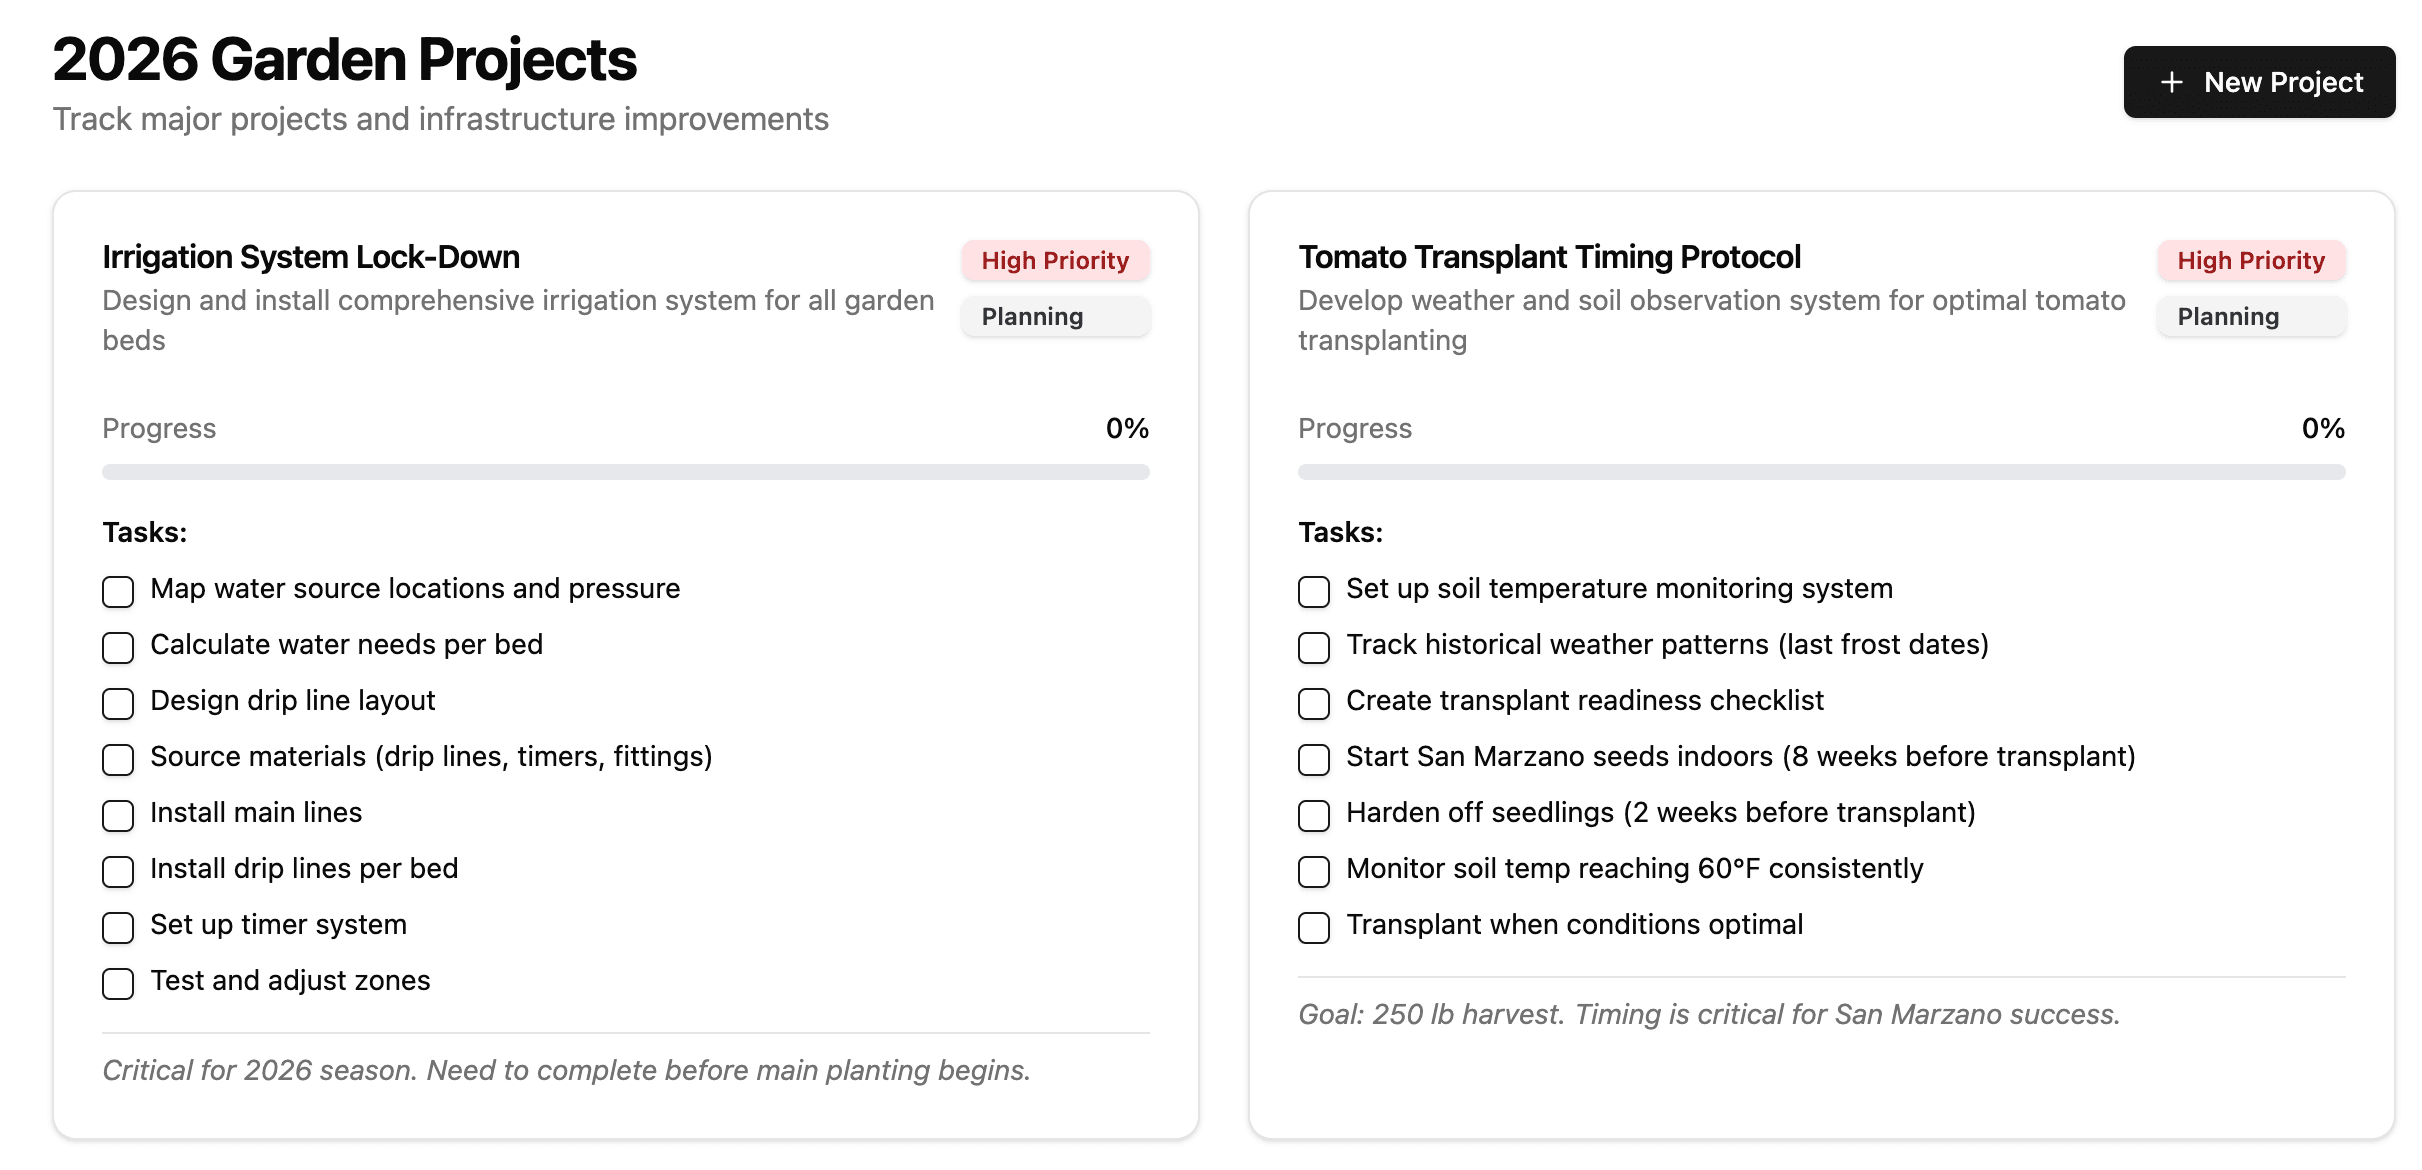Image resolution: width=2422 pixels, height=1170 pixels.
Task: Check 'Install drip lines per bed'
Action: point(118,871)
